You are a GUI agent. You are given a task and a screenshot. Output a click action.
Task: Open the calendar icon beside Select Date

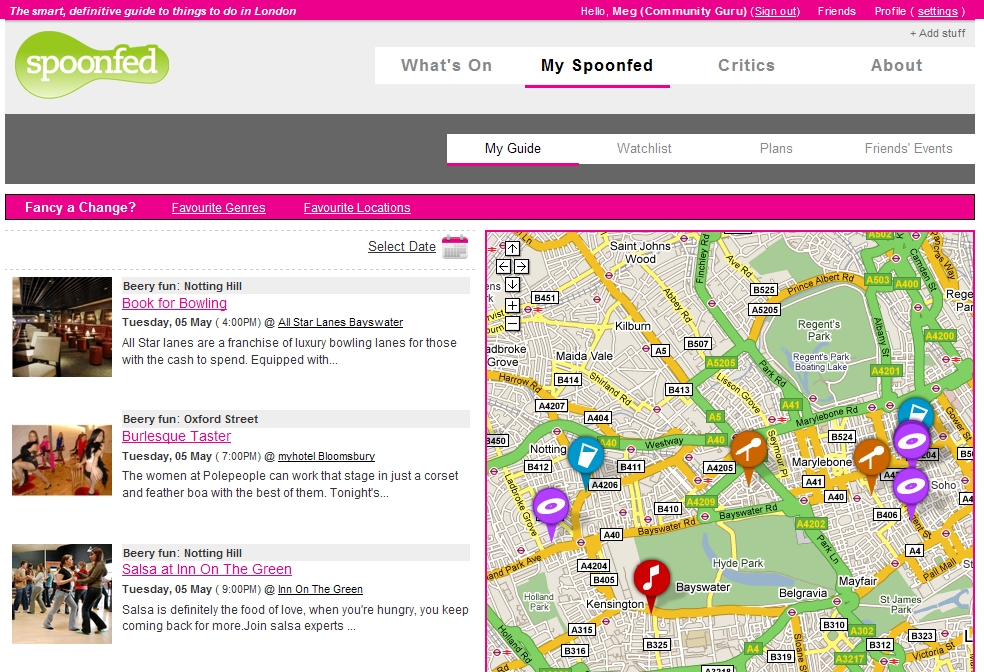[x=455, y=247]
